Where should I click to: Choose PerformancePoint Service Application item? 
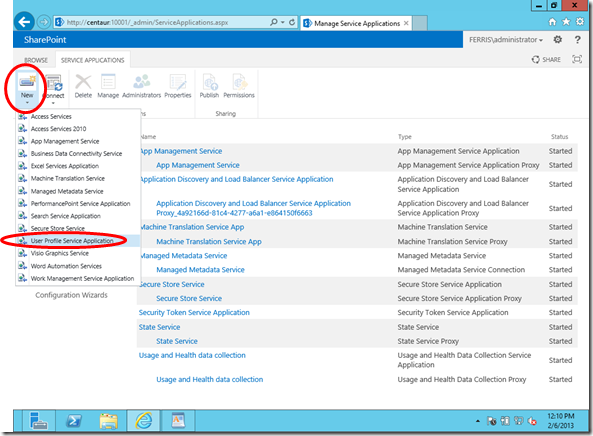[78, 203]
